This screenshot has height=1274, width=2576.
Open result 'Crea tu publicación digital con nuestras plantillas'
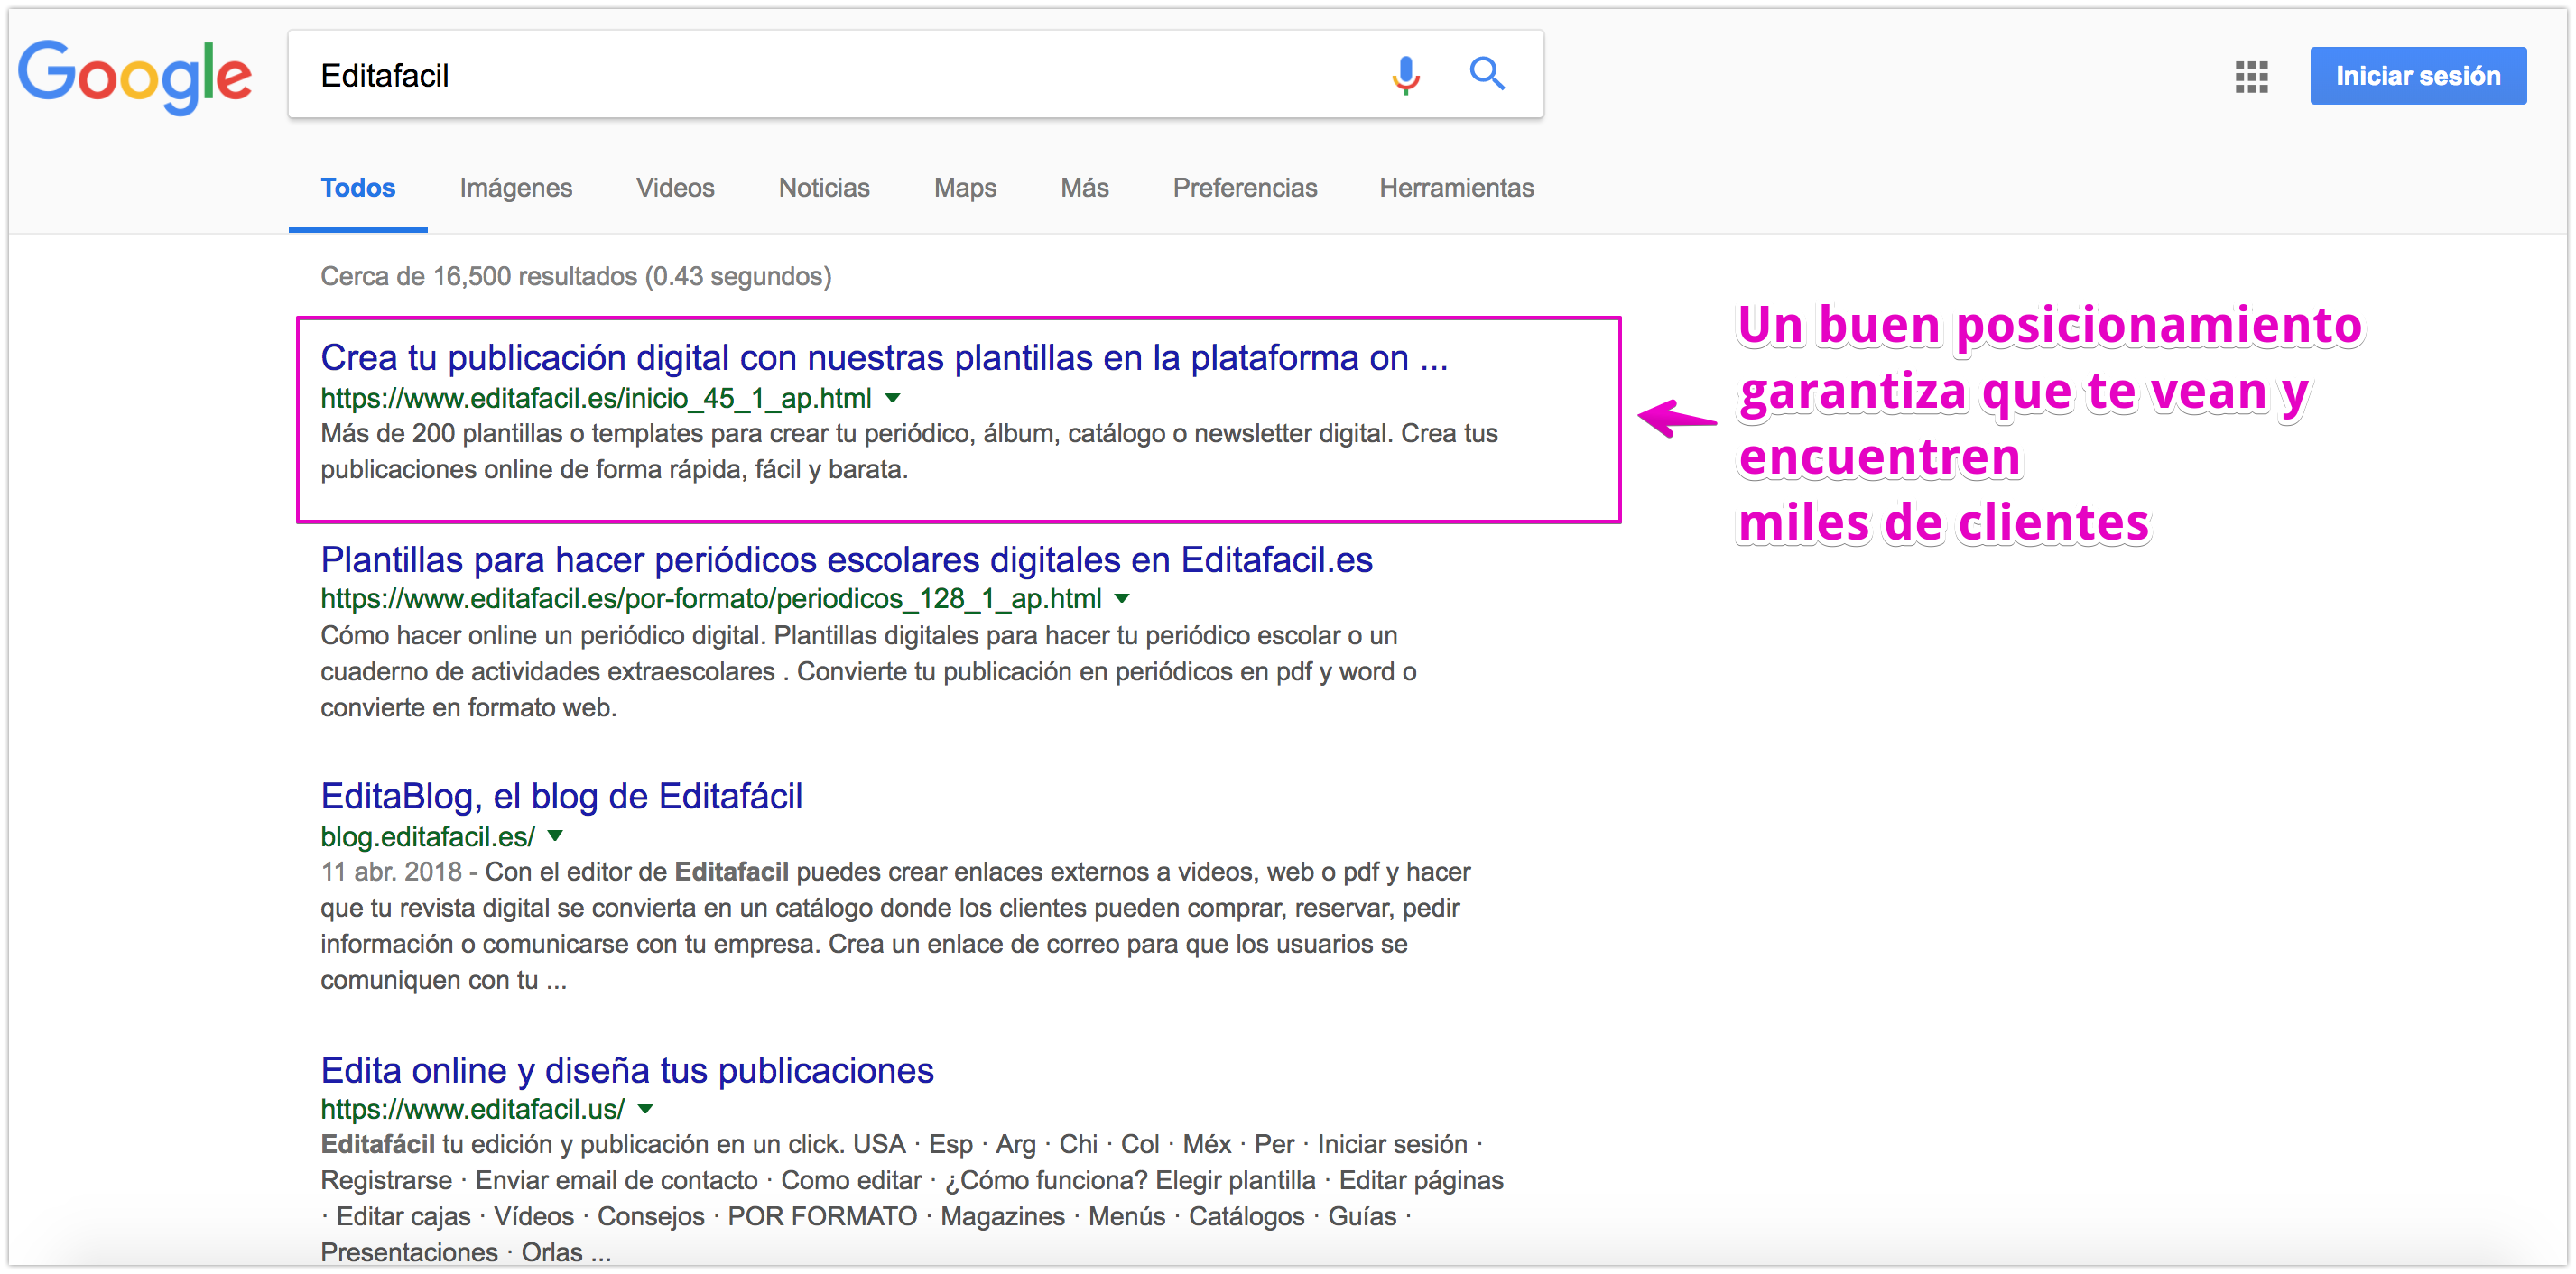(884, 358)
